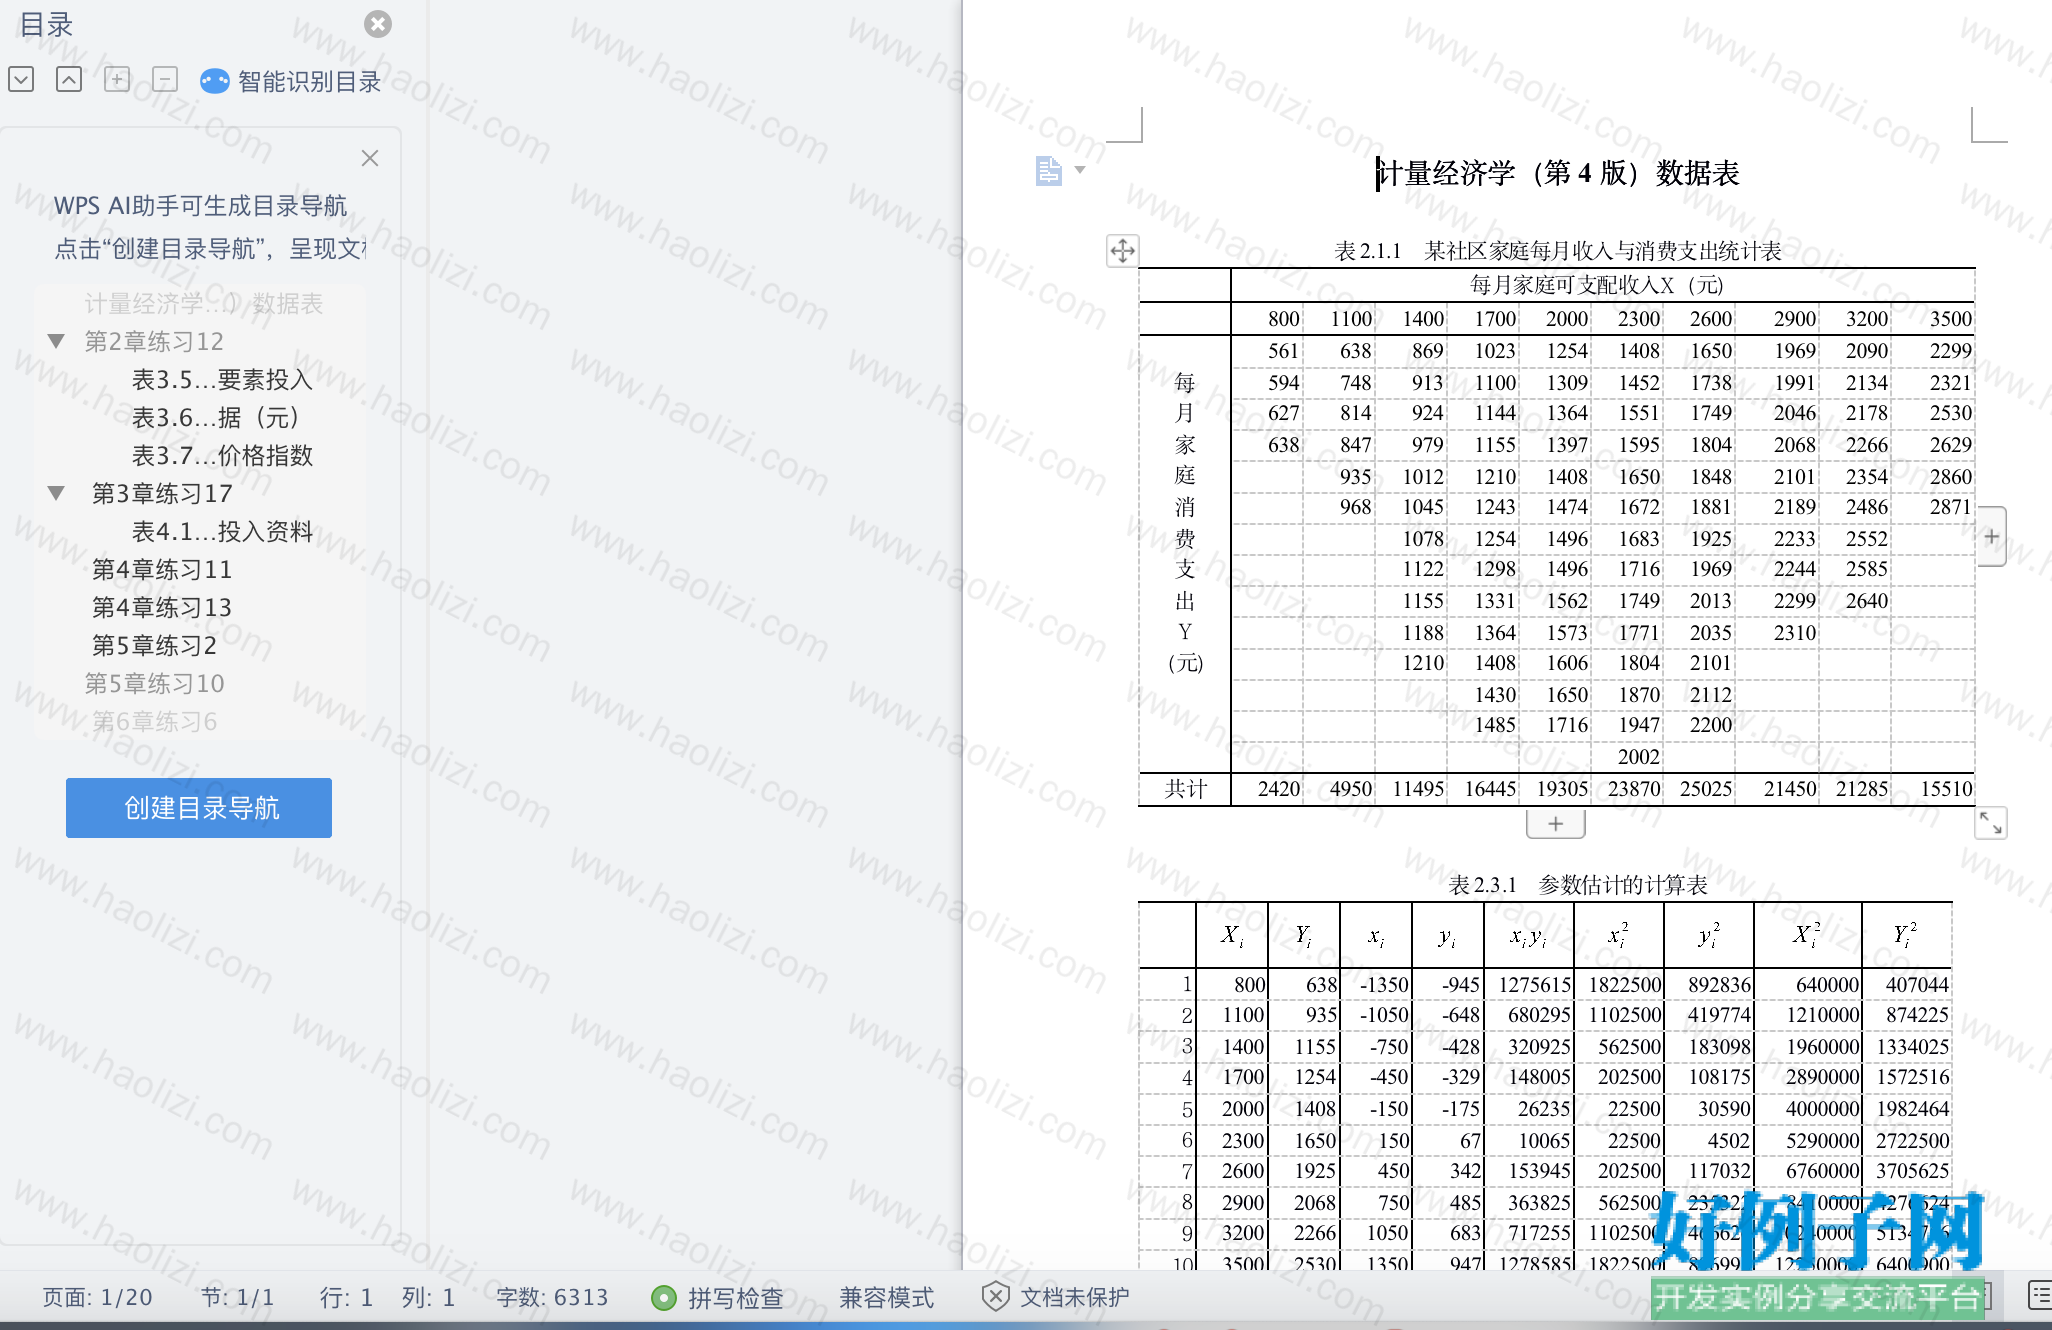Add a column with the right-side plus button
2052x1330 pixels.
[1991, 537]
